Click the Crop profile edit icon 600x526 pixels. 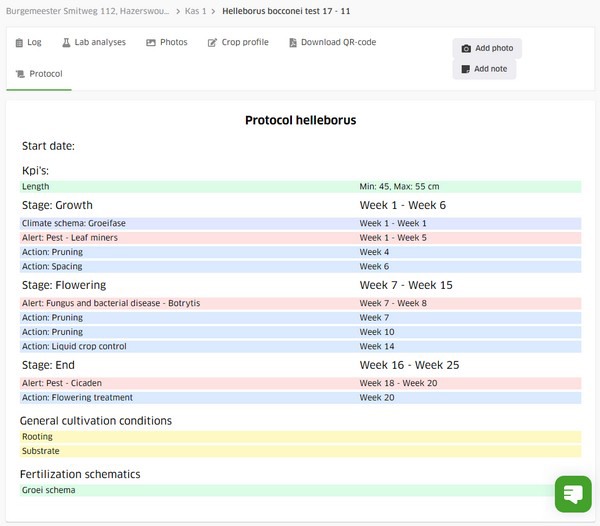[212, 43]
